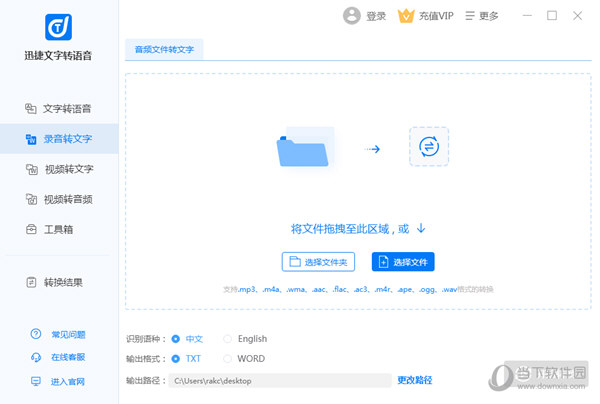Open the 工具箱 toolbox item
This screenshot has width=600, height=404.
59,230
